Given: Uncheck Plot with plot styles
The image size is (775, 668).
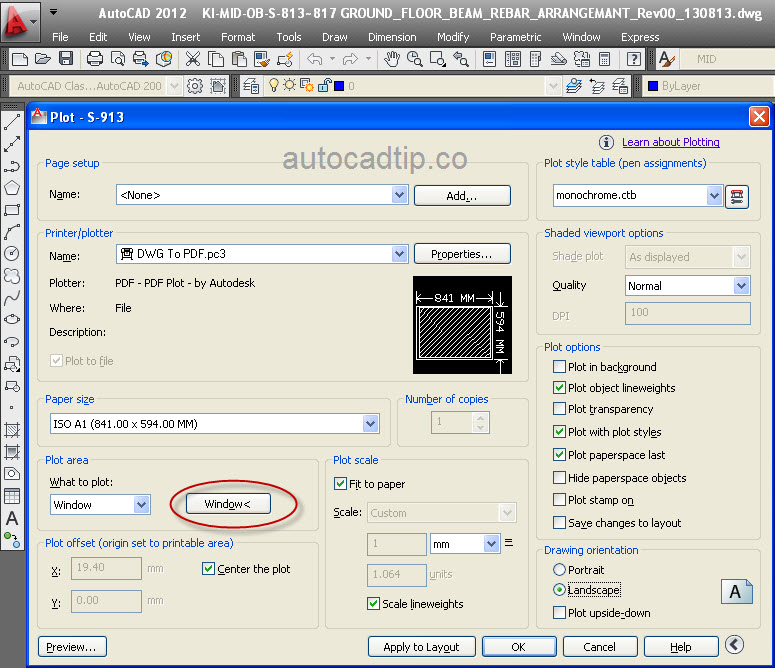Looking at the screenshot, I should (x=559, y=432).
